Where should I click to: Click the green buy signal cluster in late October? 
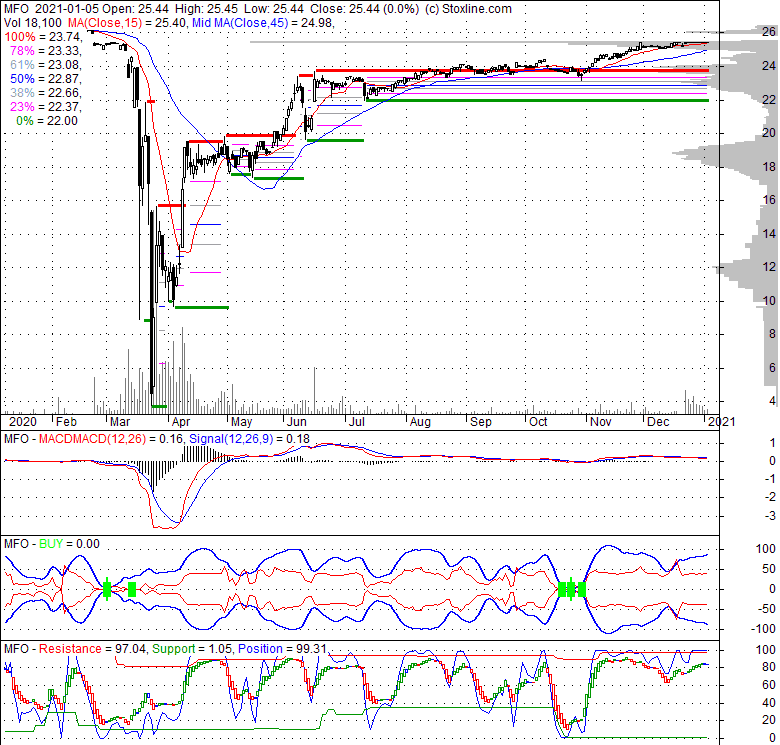pyautogui.click(x=572, y=589)
